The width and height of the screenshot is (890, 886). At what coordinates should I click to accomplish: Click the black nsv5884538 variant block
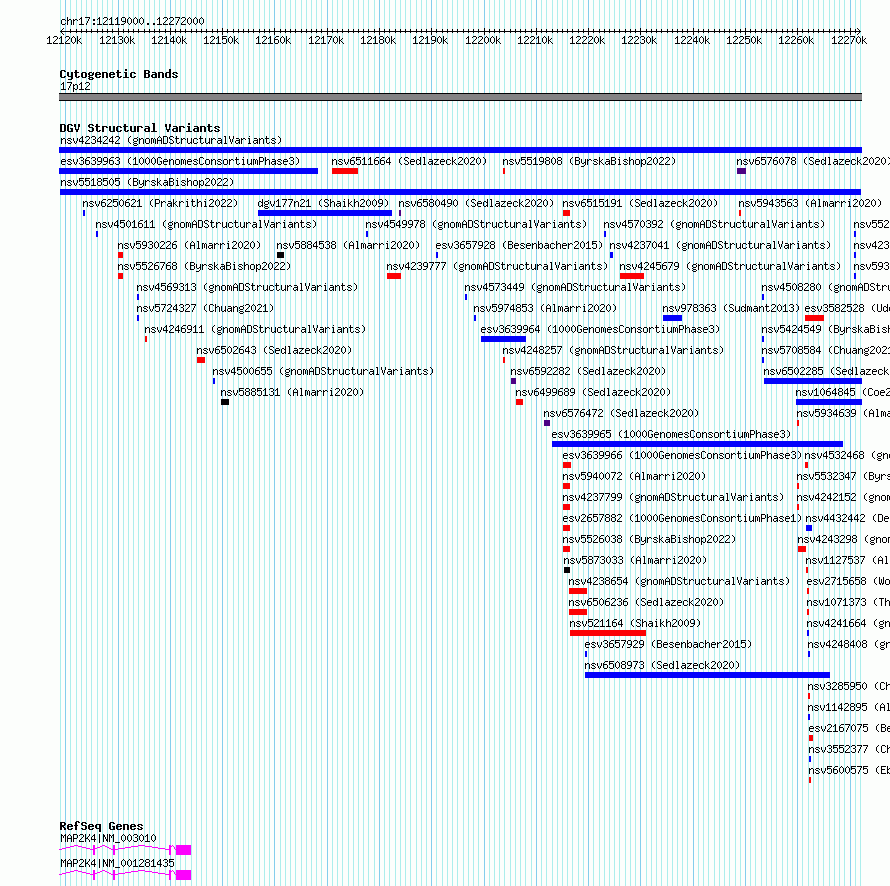point(280,255)
